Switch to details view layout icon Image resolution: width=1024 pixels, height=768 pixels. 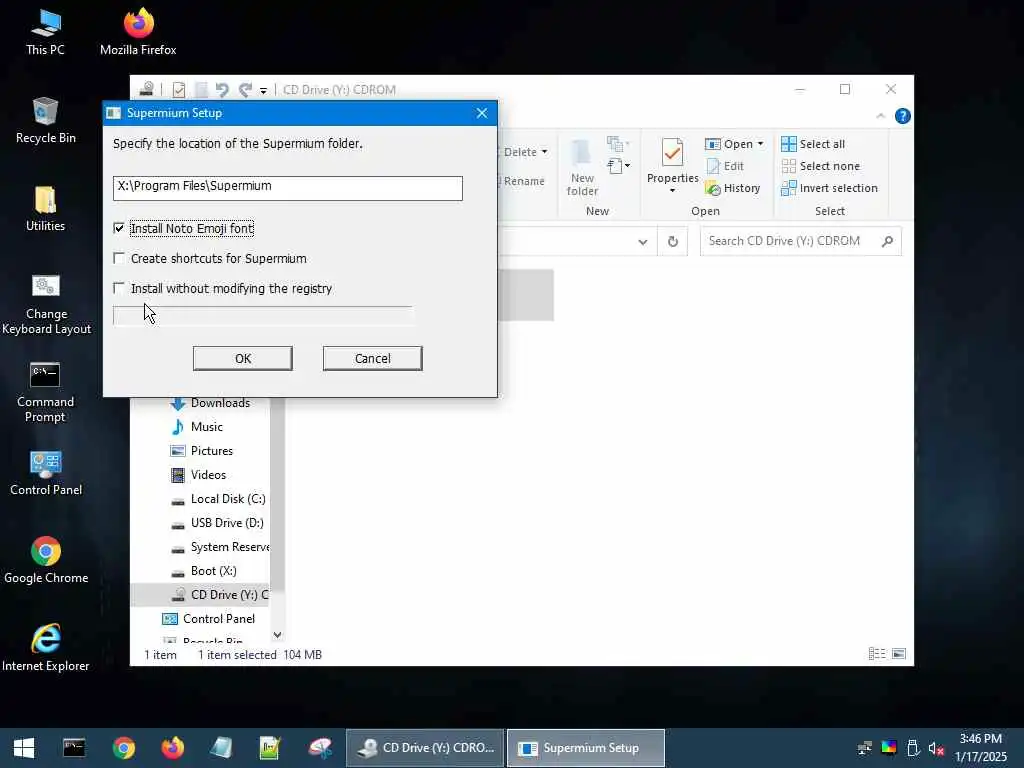tap(877, 654)
